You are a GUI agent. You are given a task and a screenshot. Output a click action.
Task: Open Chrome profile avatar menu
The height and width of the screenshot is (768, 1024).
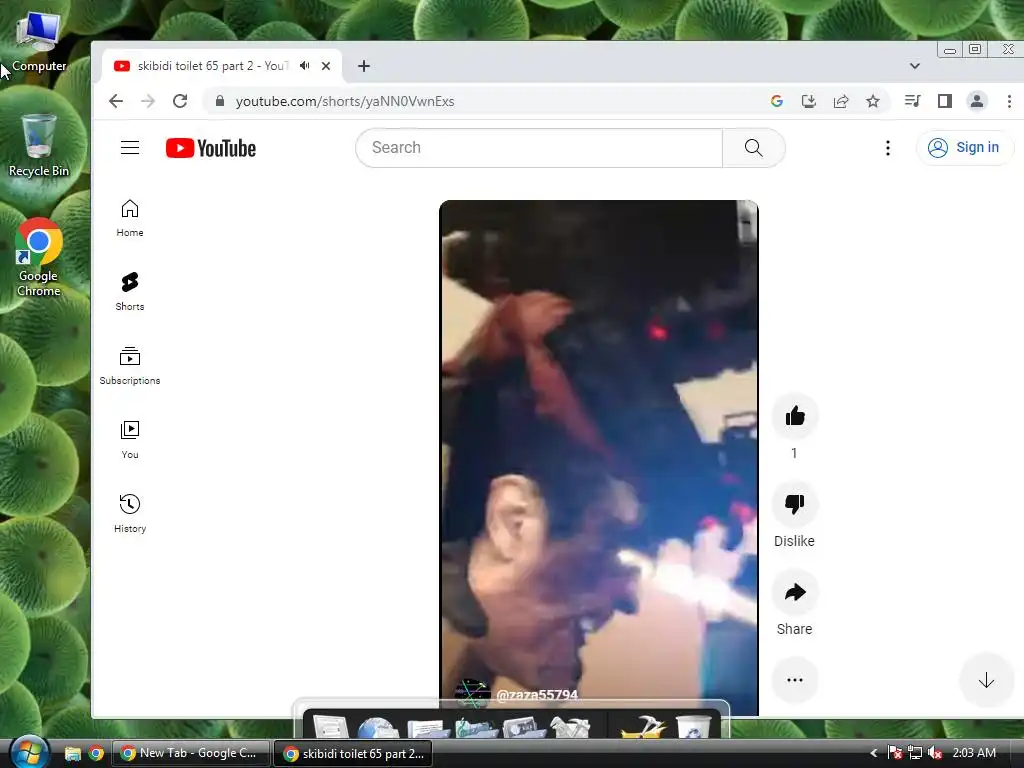click(x=977, y=101)
